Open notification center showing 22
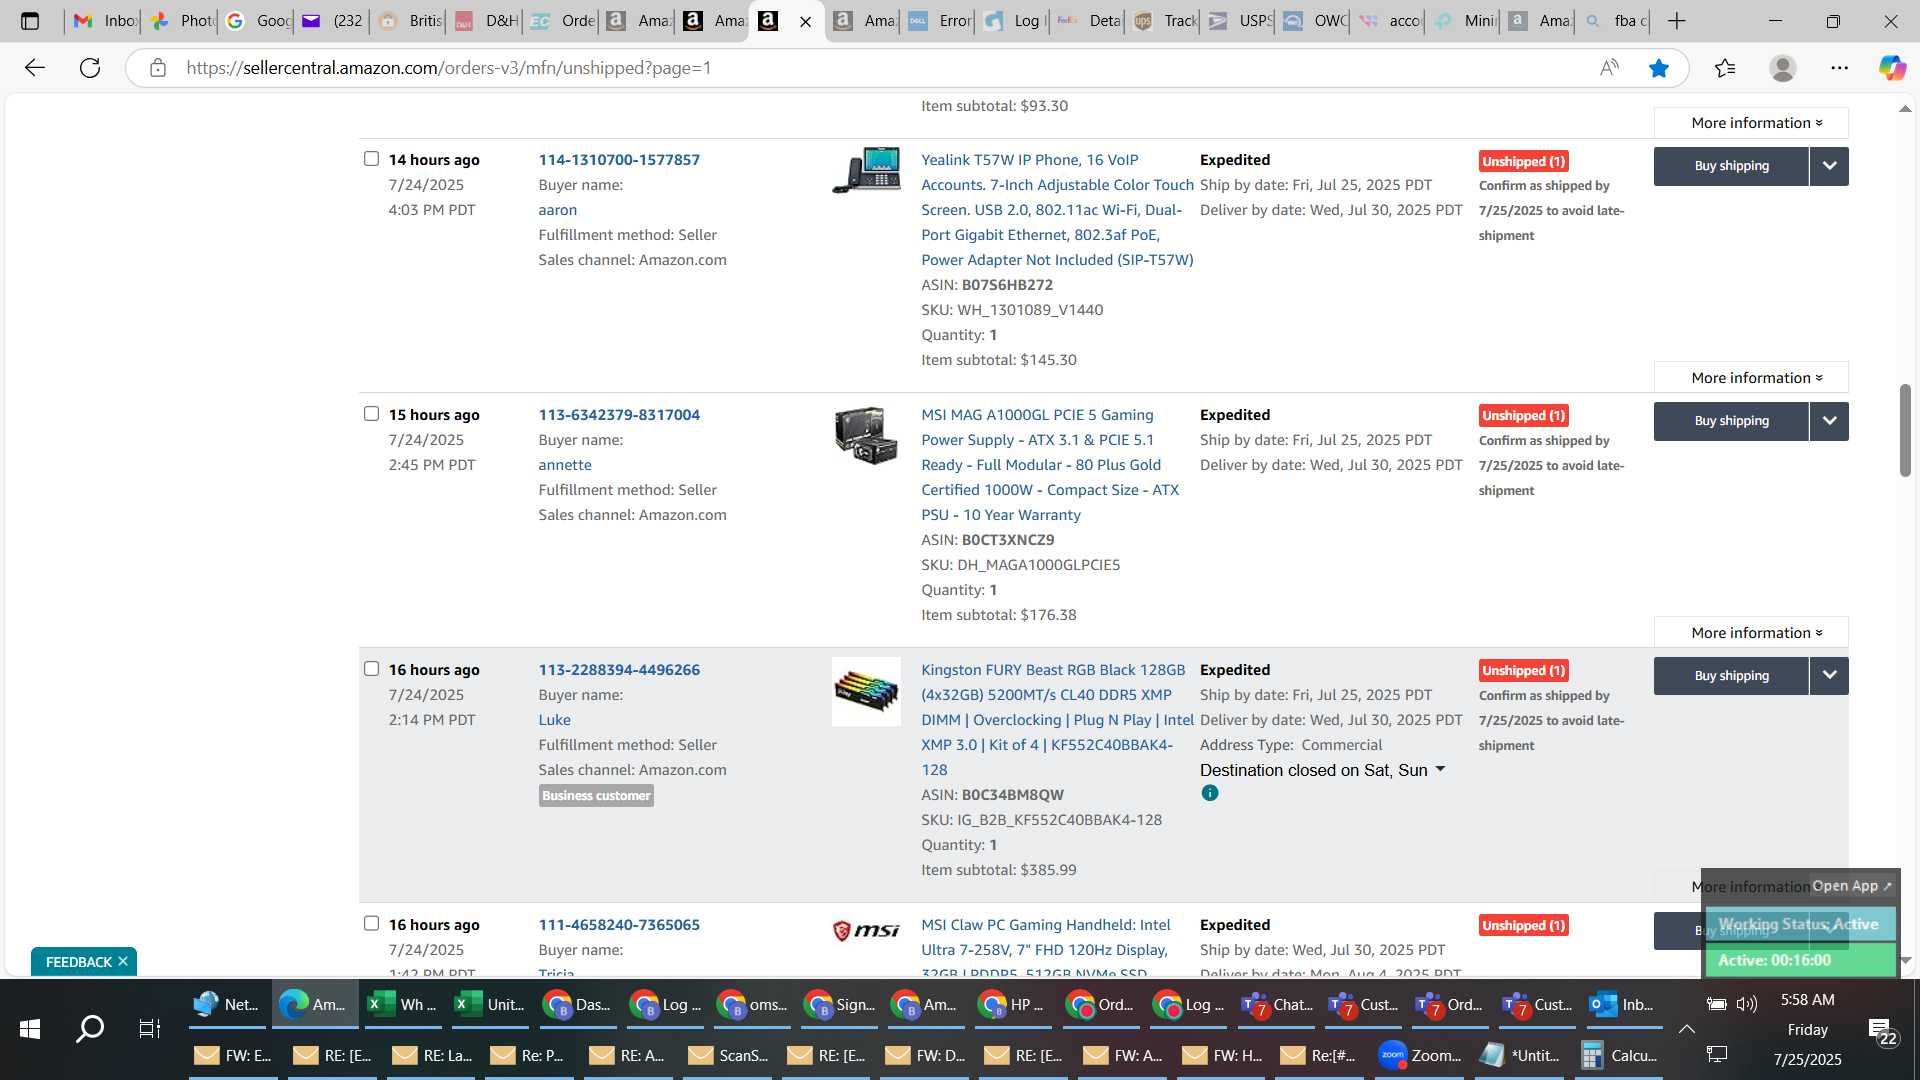The image size is (1920, 1080). [x=1881, y=1030]
